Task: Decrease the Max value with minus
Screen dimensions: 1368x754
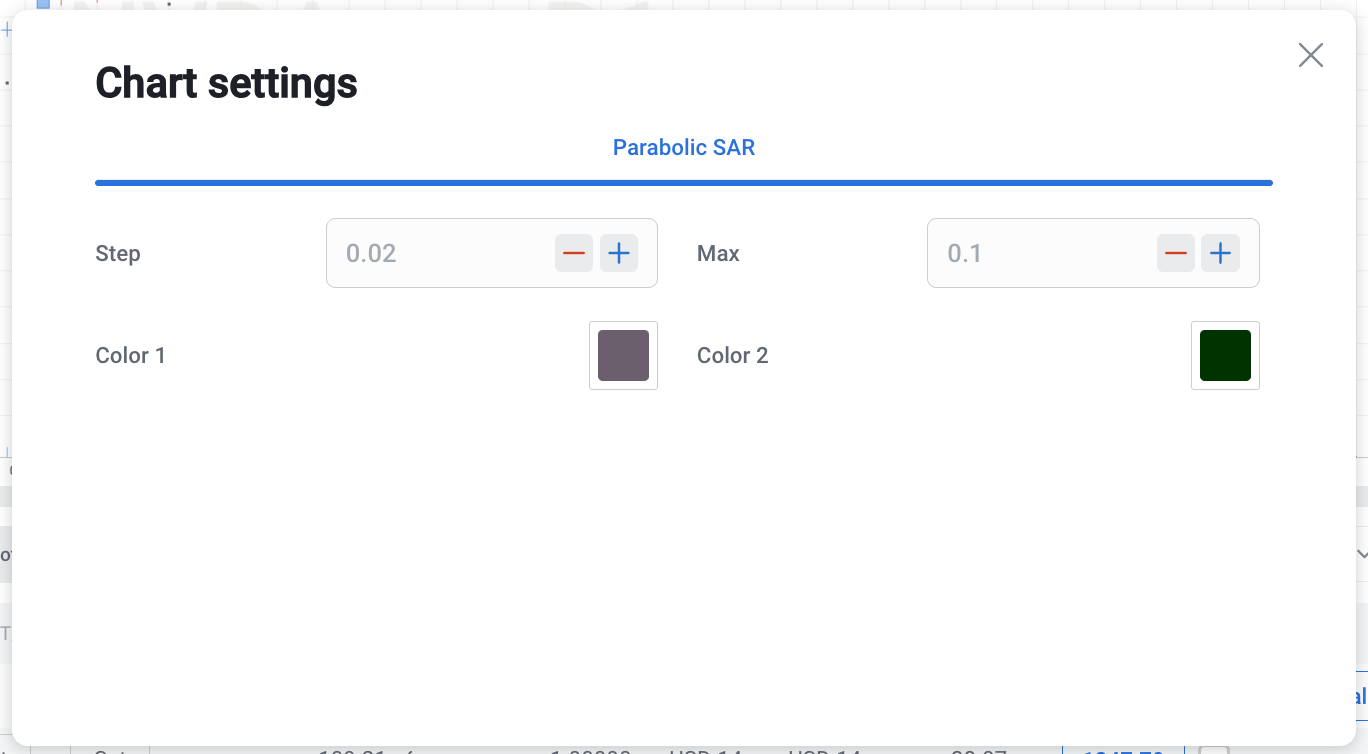Action: click(x=1175, y=253)
